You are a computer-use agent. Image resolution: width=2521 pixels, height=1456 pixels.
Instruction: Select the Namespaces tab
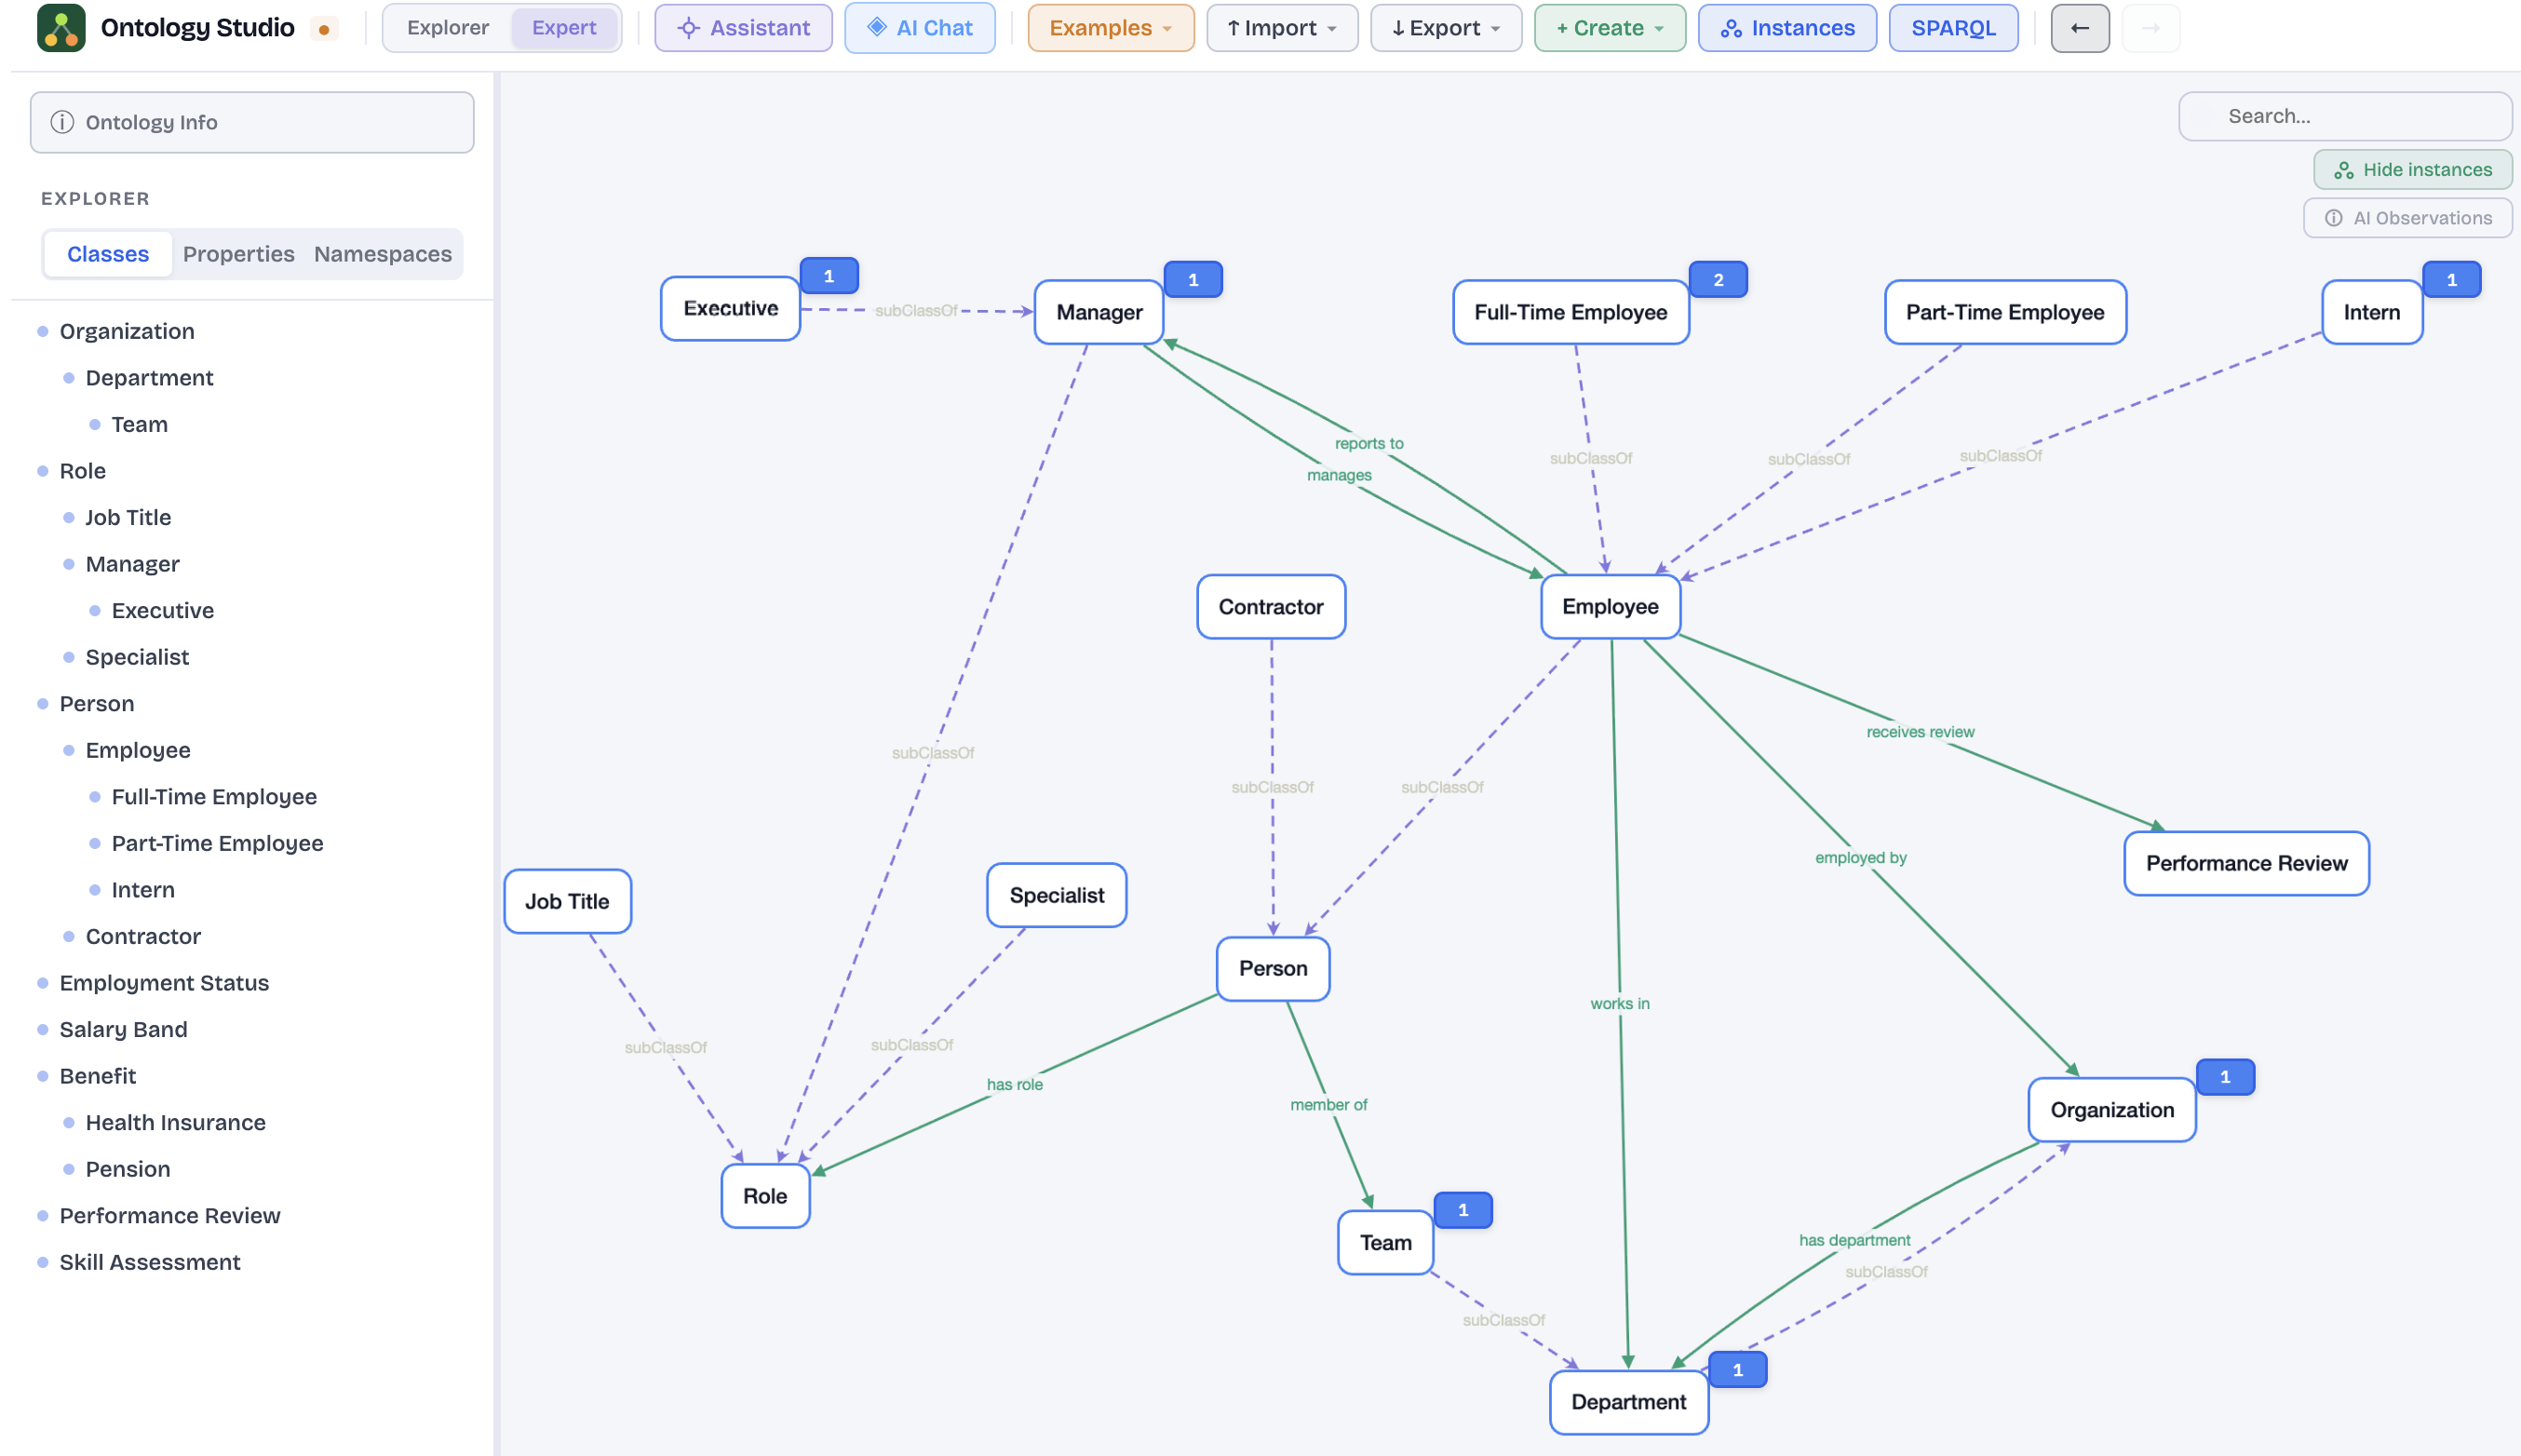383,254
